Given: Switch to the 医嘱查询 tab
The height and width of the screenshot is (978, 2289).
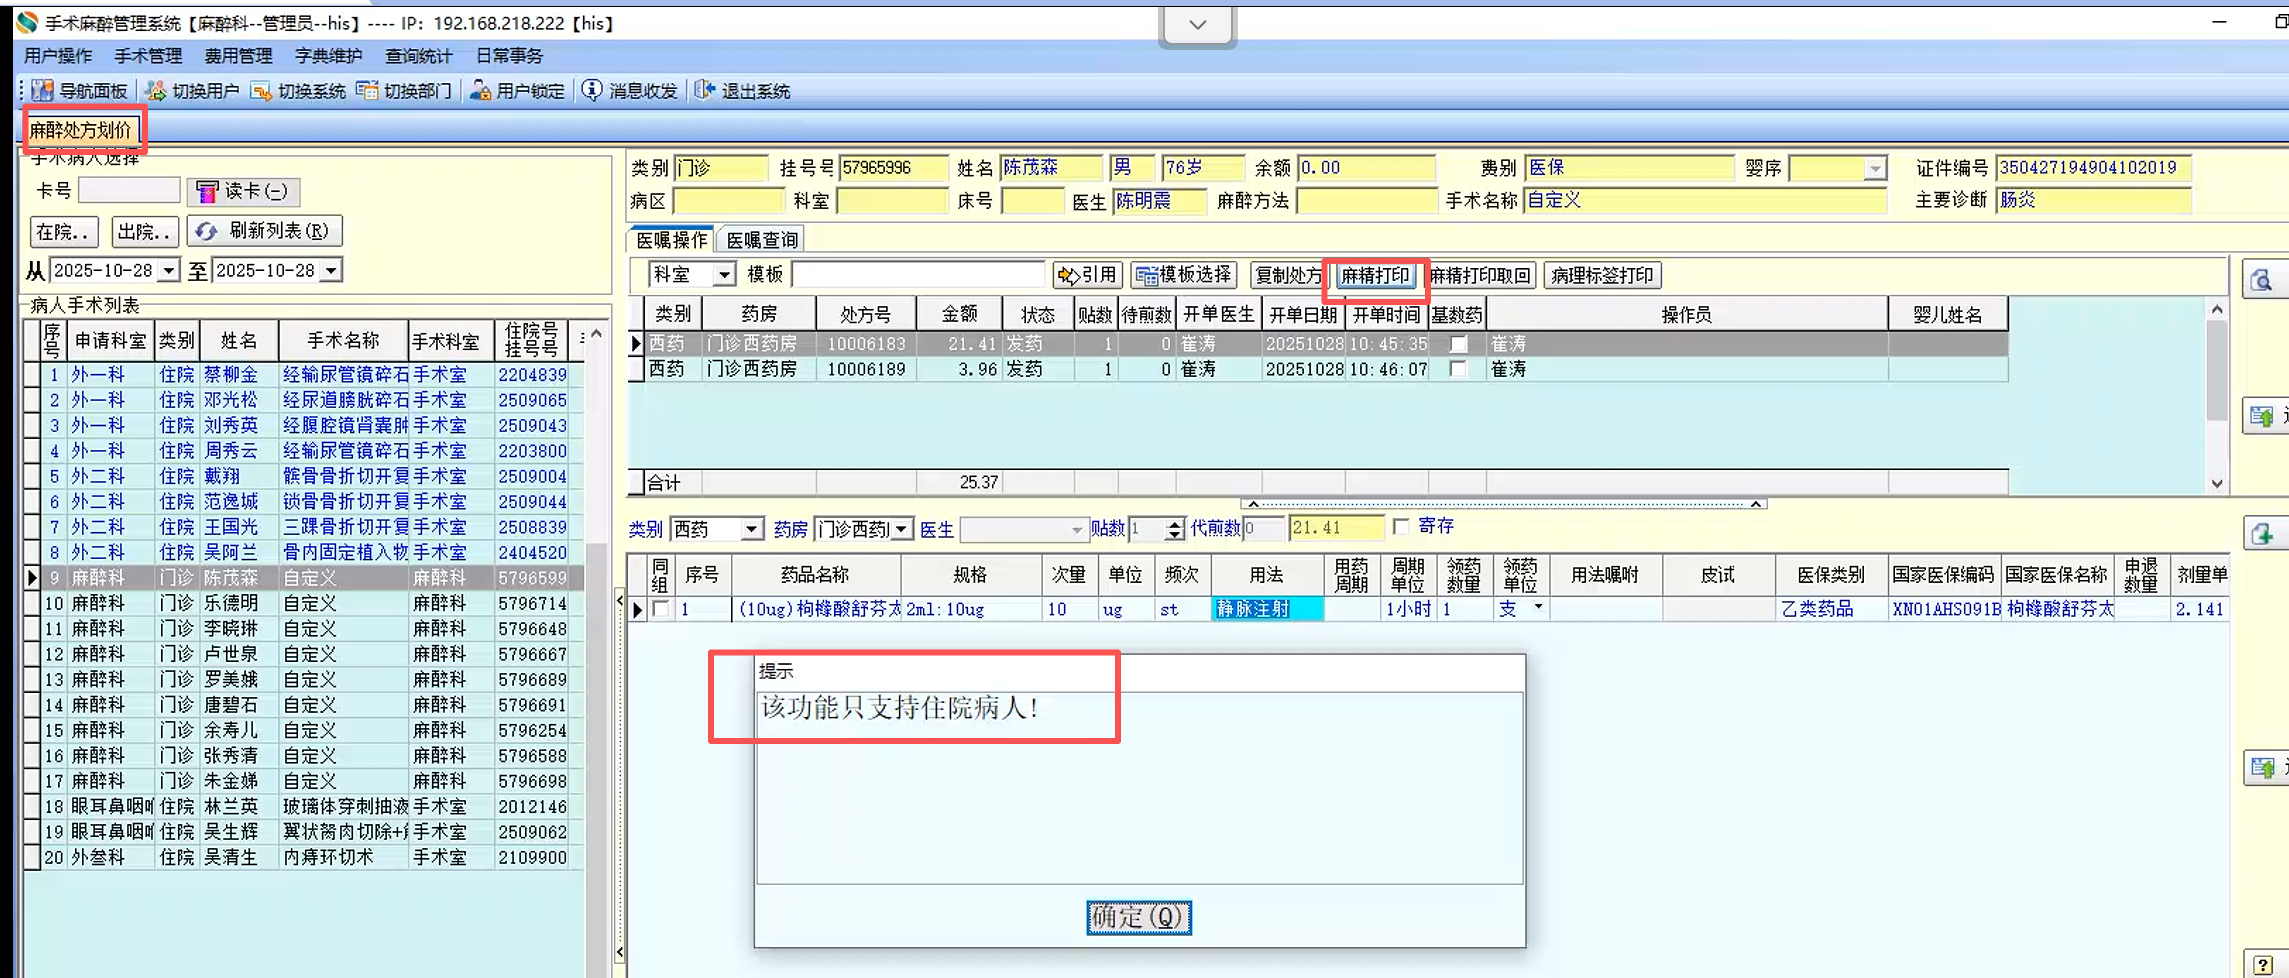Looking at the screenshot, I should click(x=762, y=240).
